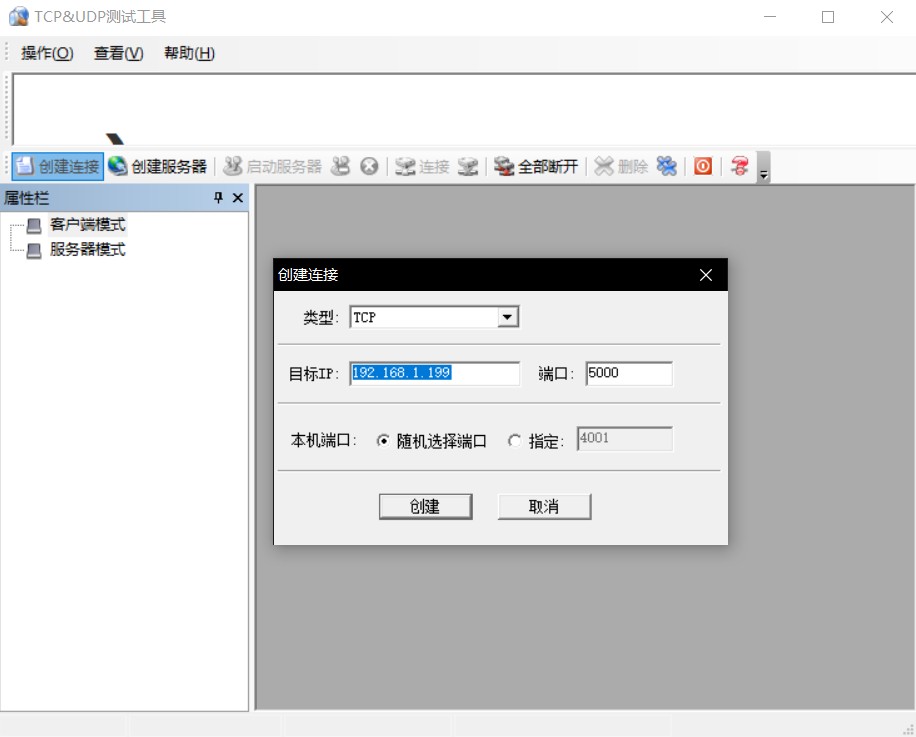
Task: Click the 创建 button in the dialog
Action: pyautogui.click(x=425, y=506)
